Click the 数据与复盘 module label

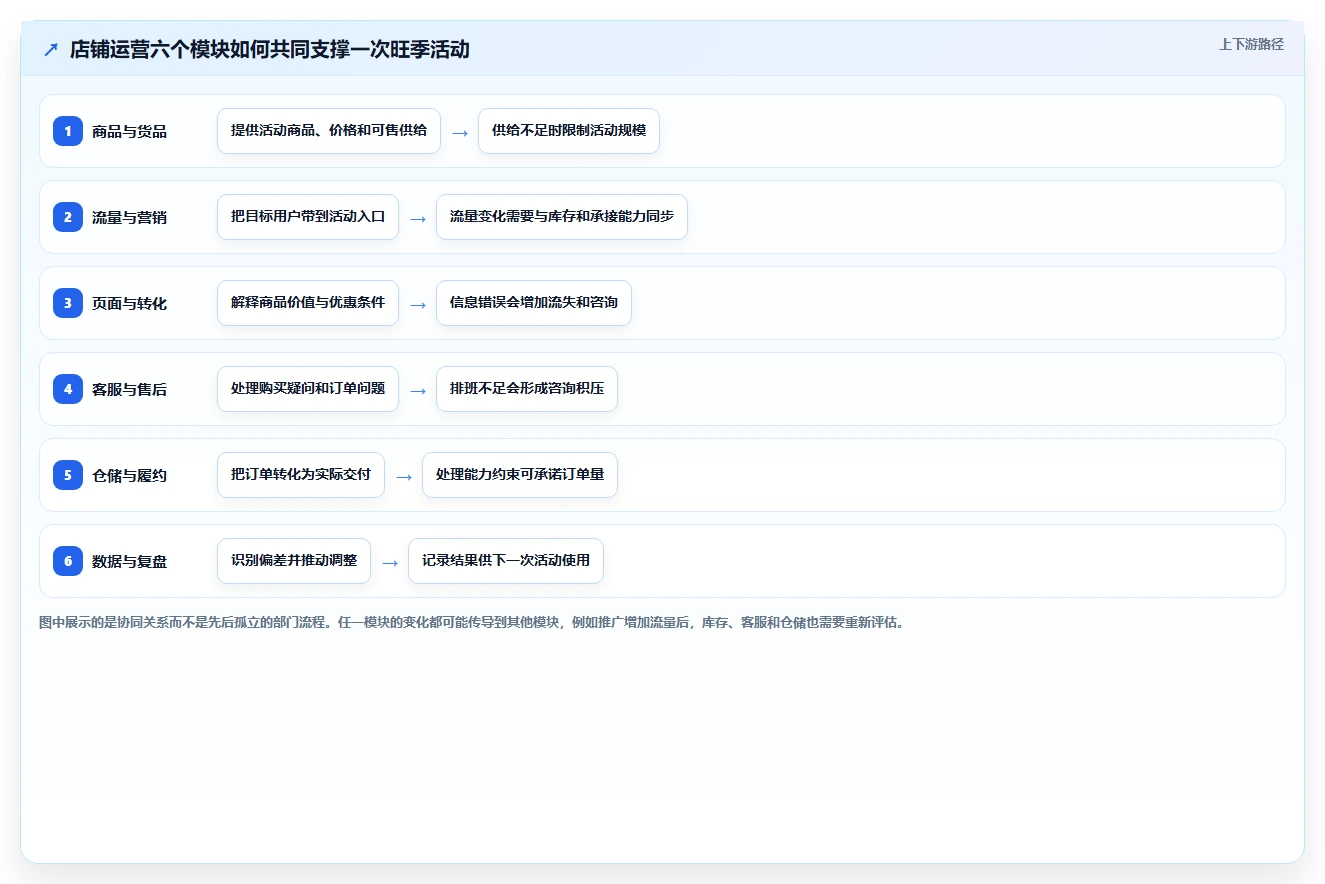pos(129,561)
